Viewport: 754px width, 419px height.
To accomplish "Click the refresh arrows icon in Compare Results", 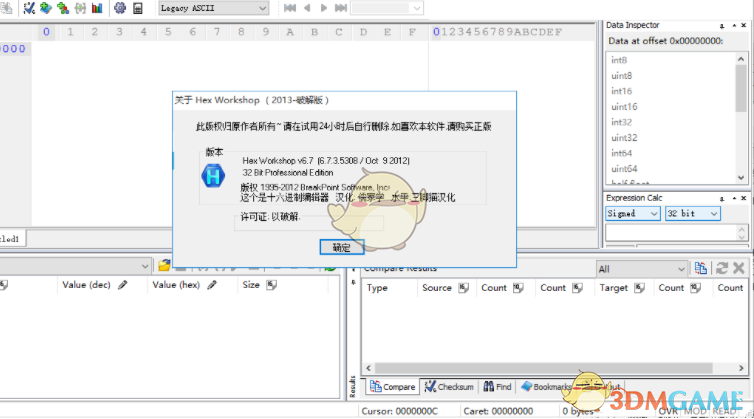I will pyautogui.click(x=722, y=268).
